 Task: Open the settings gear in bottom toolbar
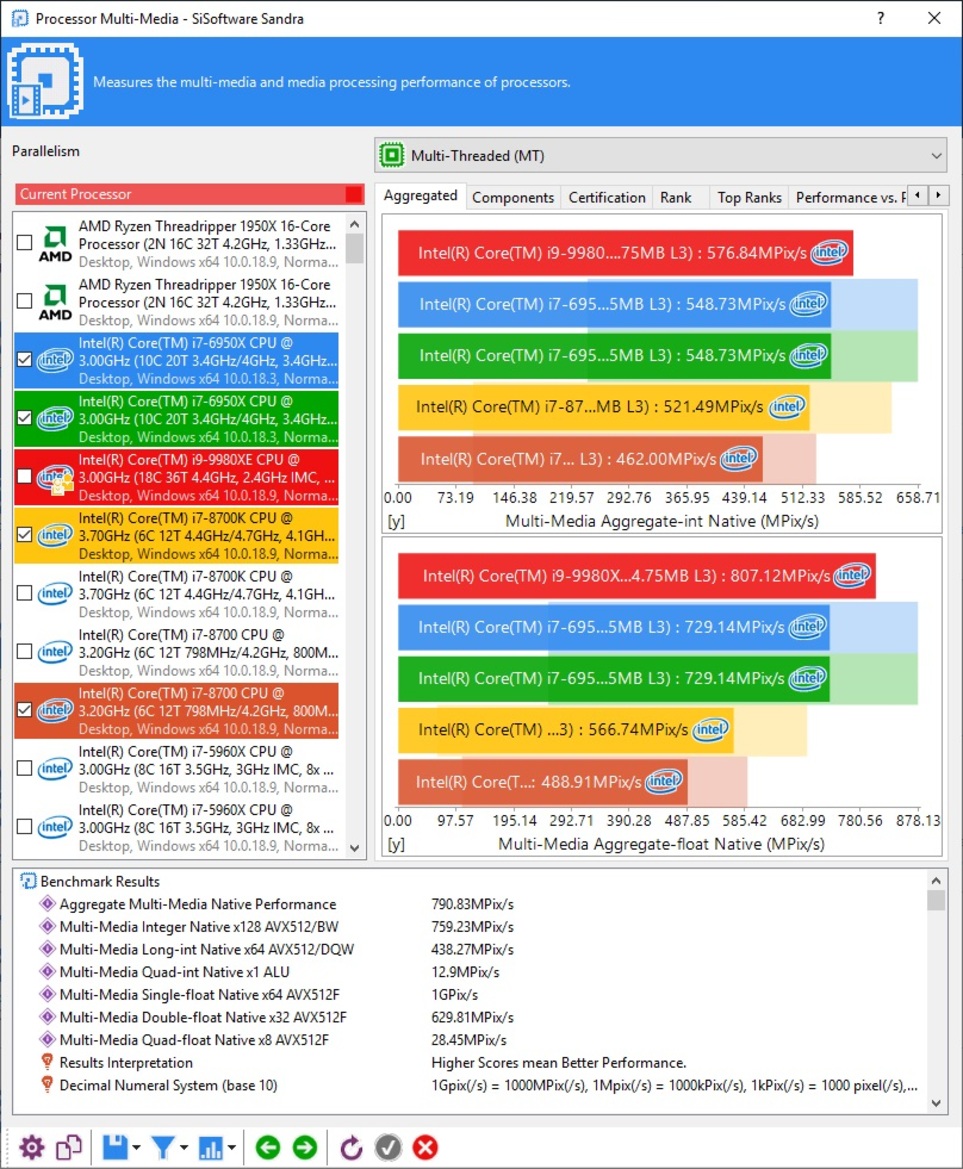[31, 1147]
